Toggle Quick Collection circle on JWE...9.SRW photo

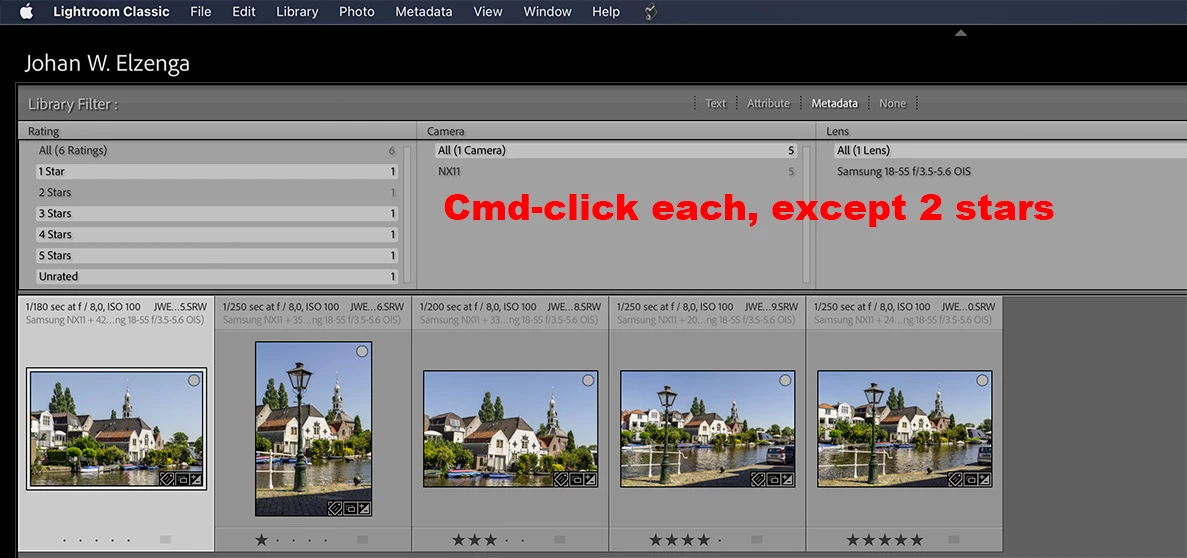pos(785,380)
